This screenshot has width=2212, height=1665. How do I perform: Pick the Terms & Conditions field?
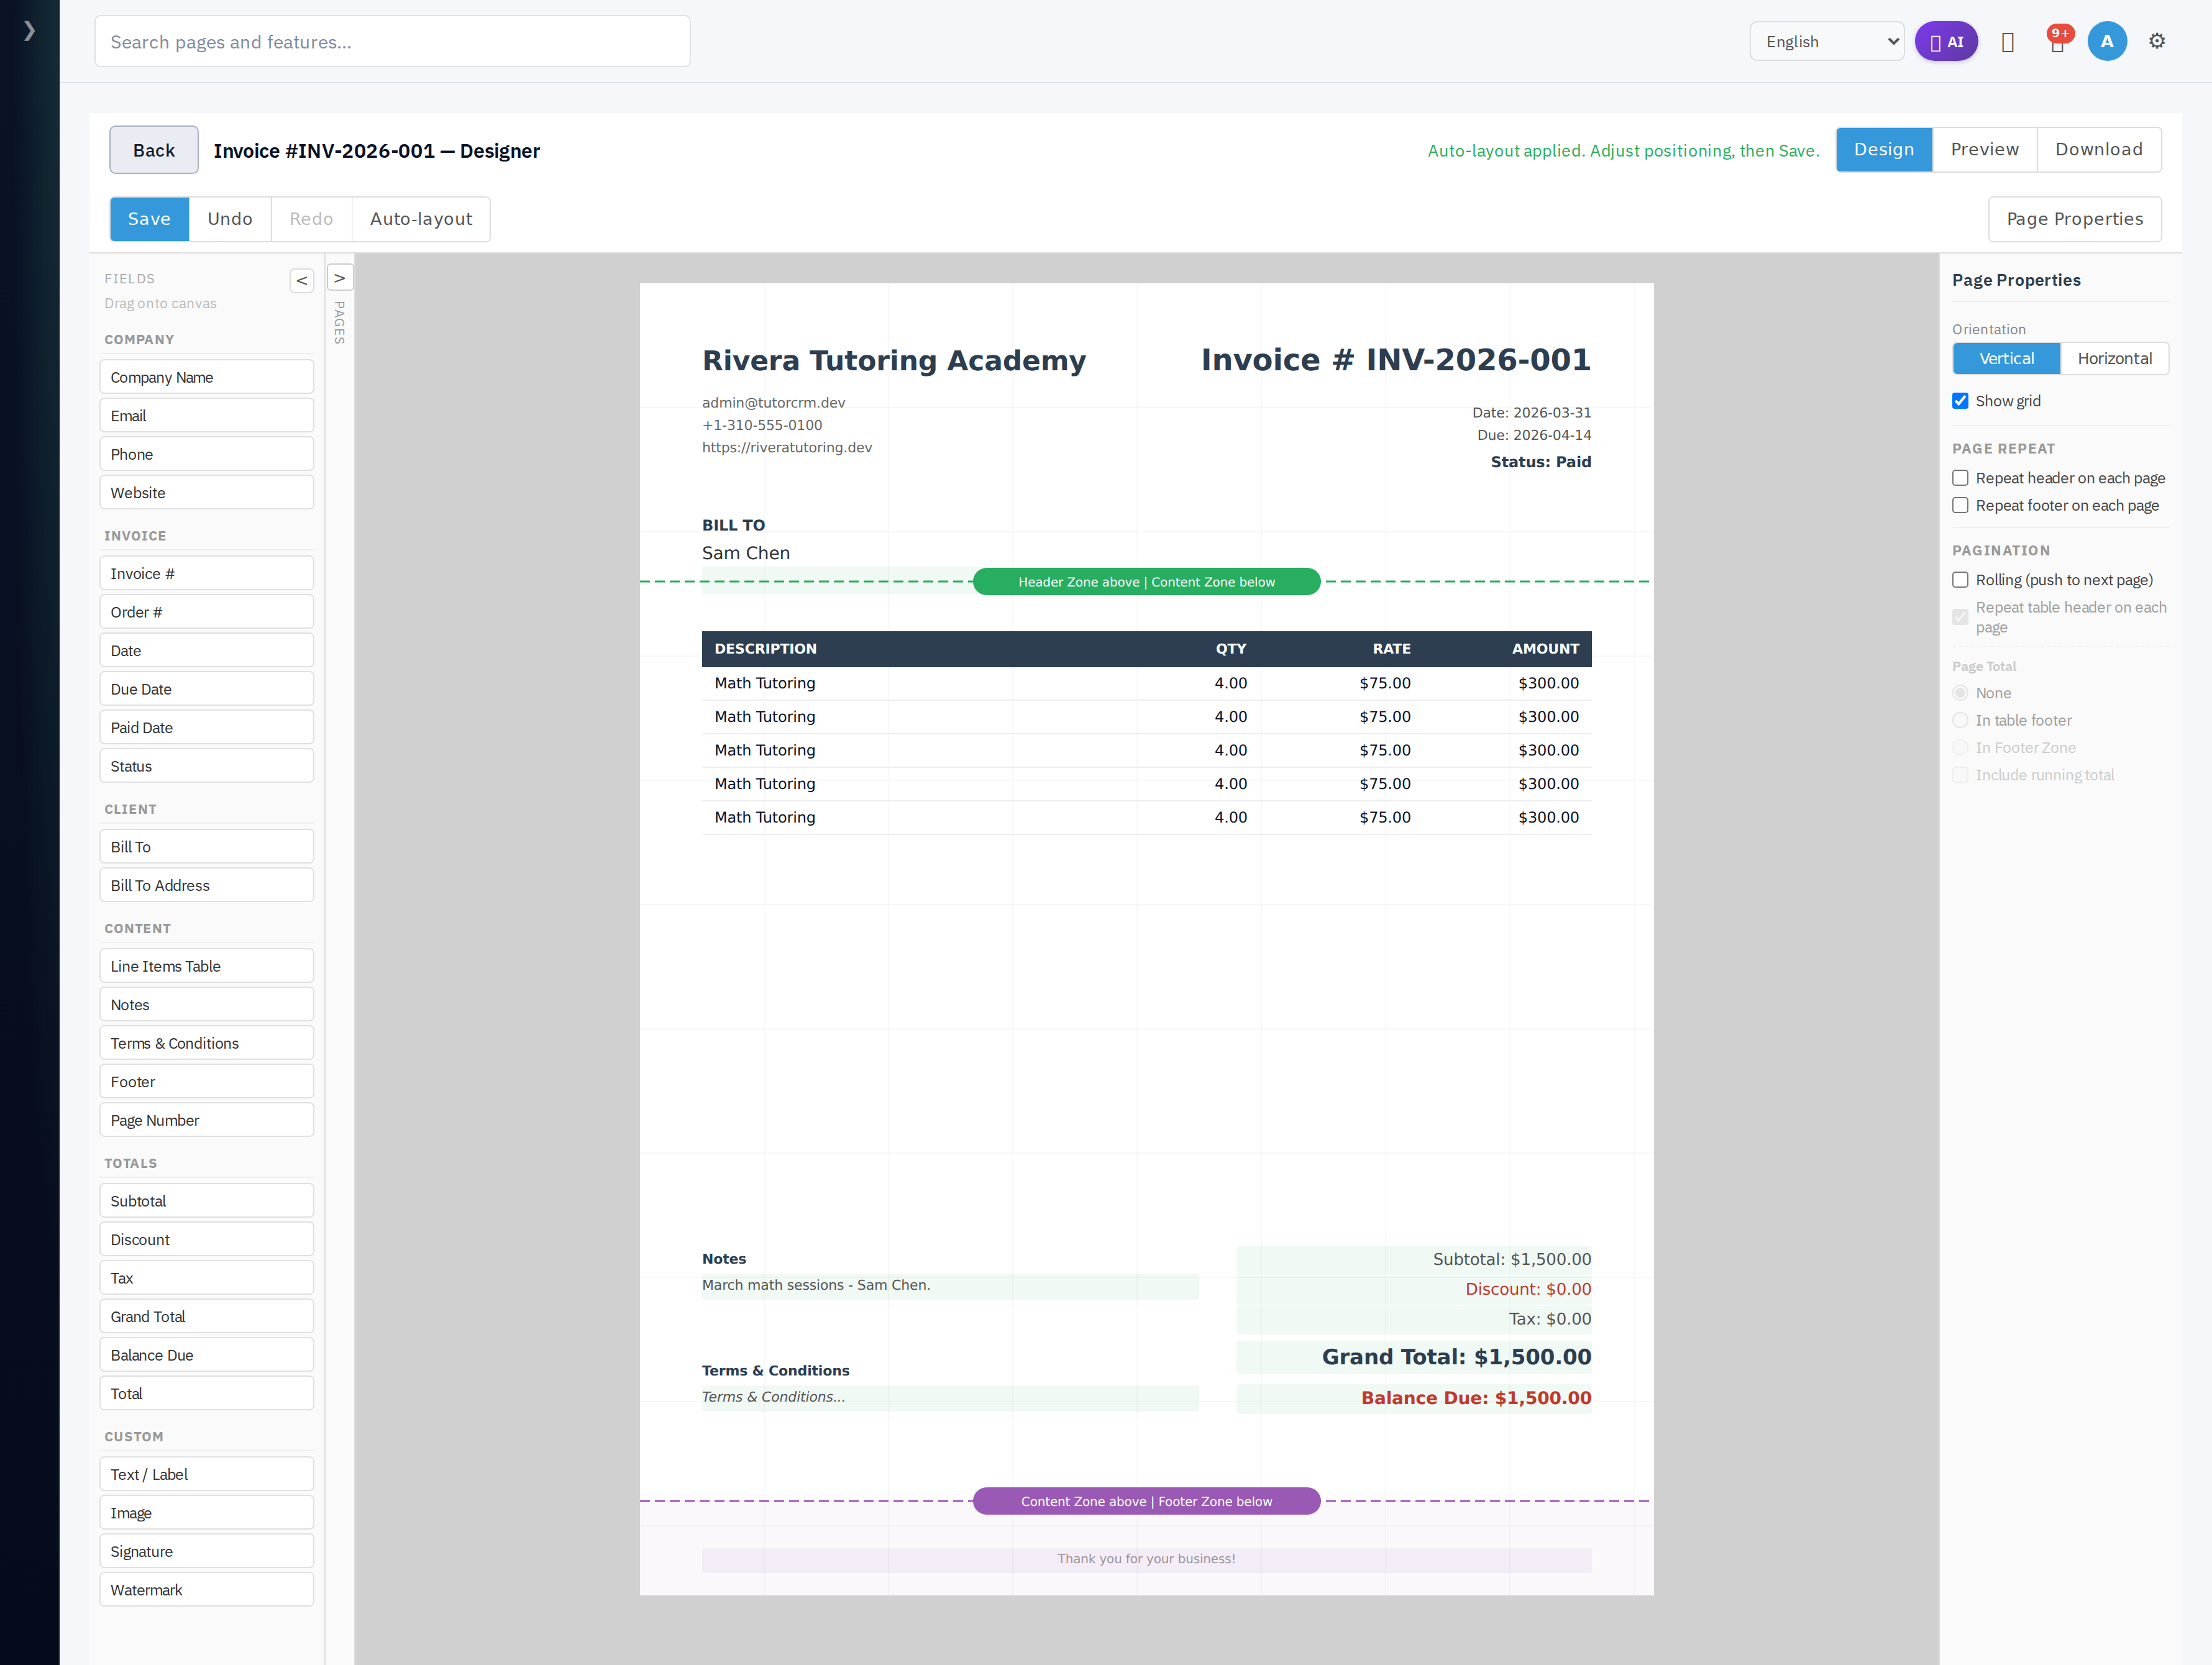click(206, 1043)
